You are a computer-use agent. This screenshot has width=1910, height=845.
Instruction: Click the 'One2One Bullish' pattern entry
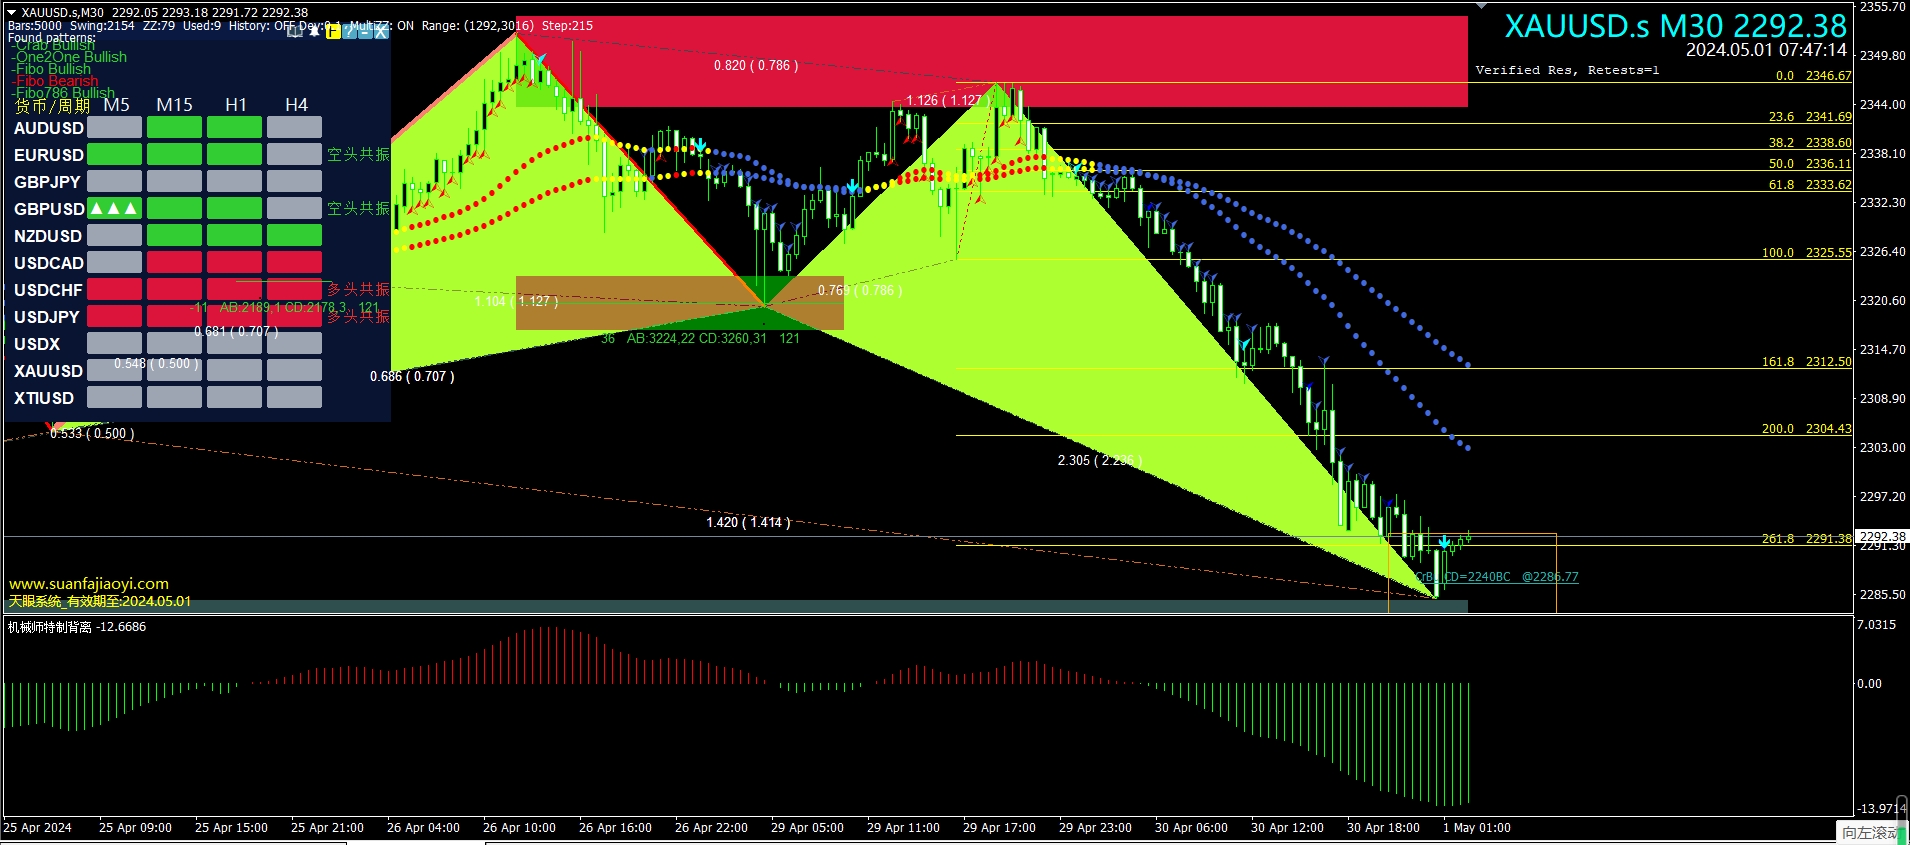point(69,57)
